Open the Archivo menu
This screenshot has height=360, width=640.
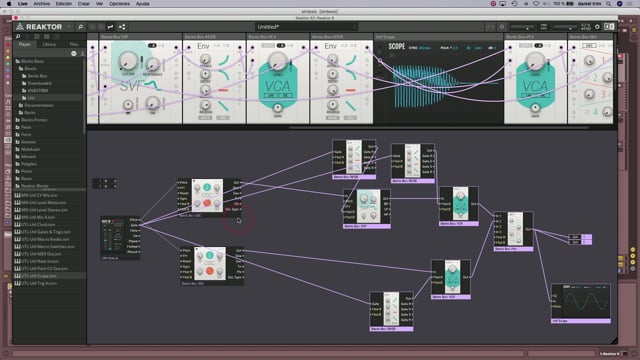click(x=42, y=4)
